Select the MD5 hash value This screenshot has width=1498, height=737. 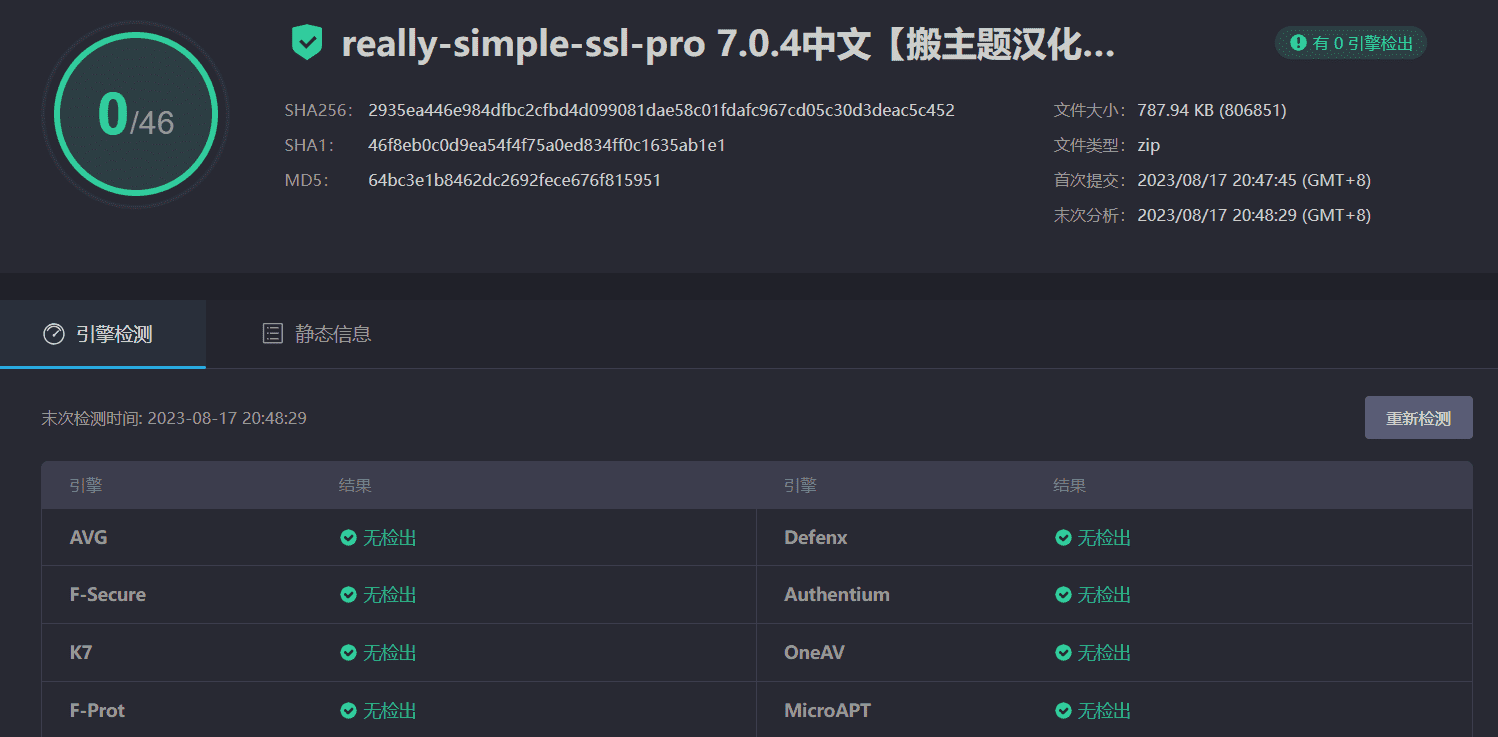(x=514, y=180)
